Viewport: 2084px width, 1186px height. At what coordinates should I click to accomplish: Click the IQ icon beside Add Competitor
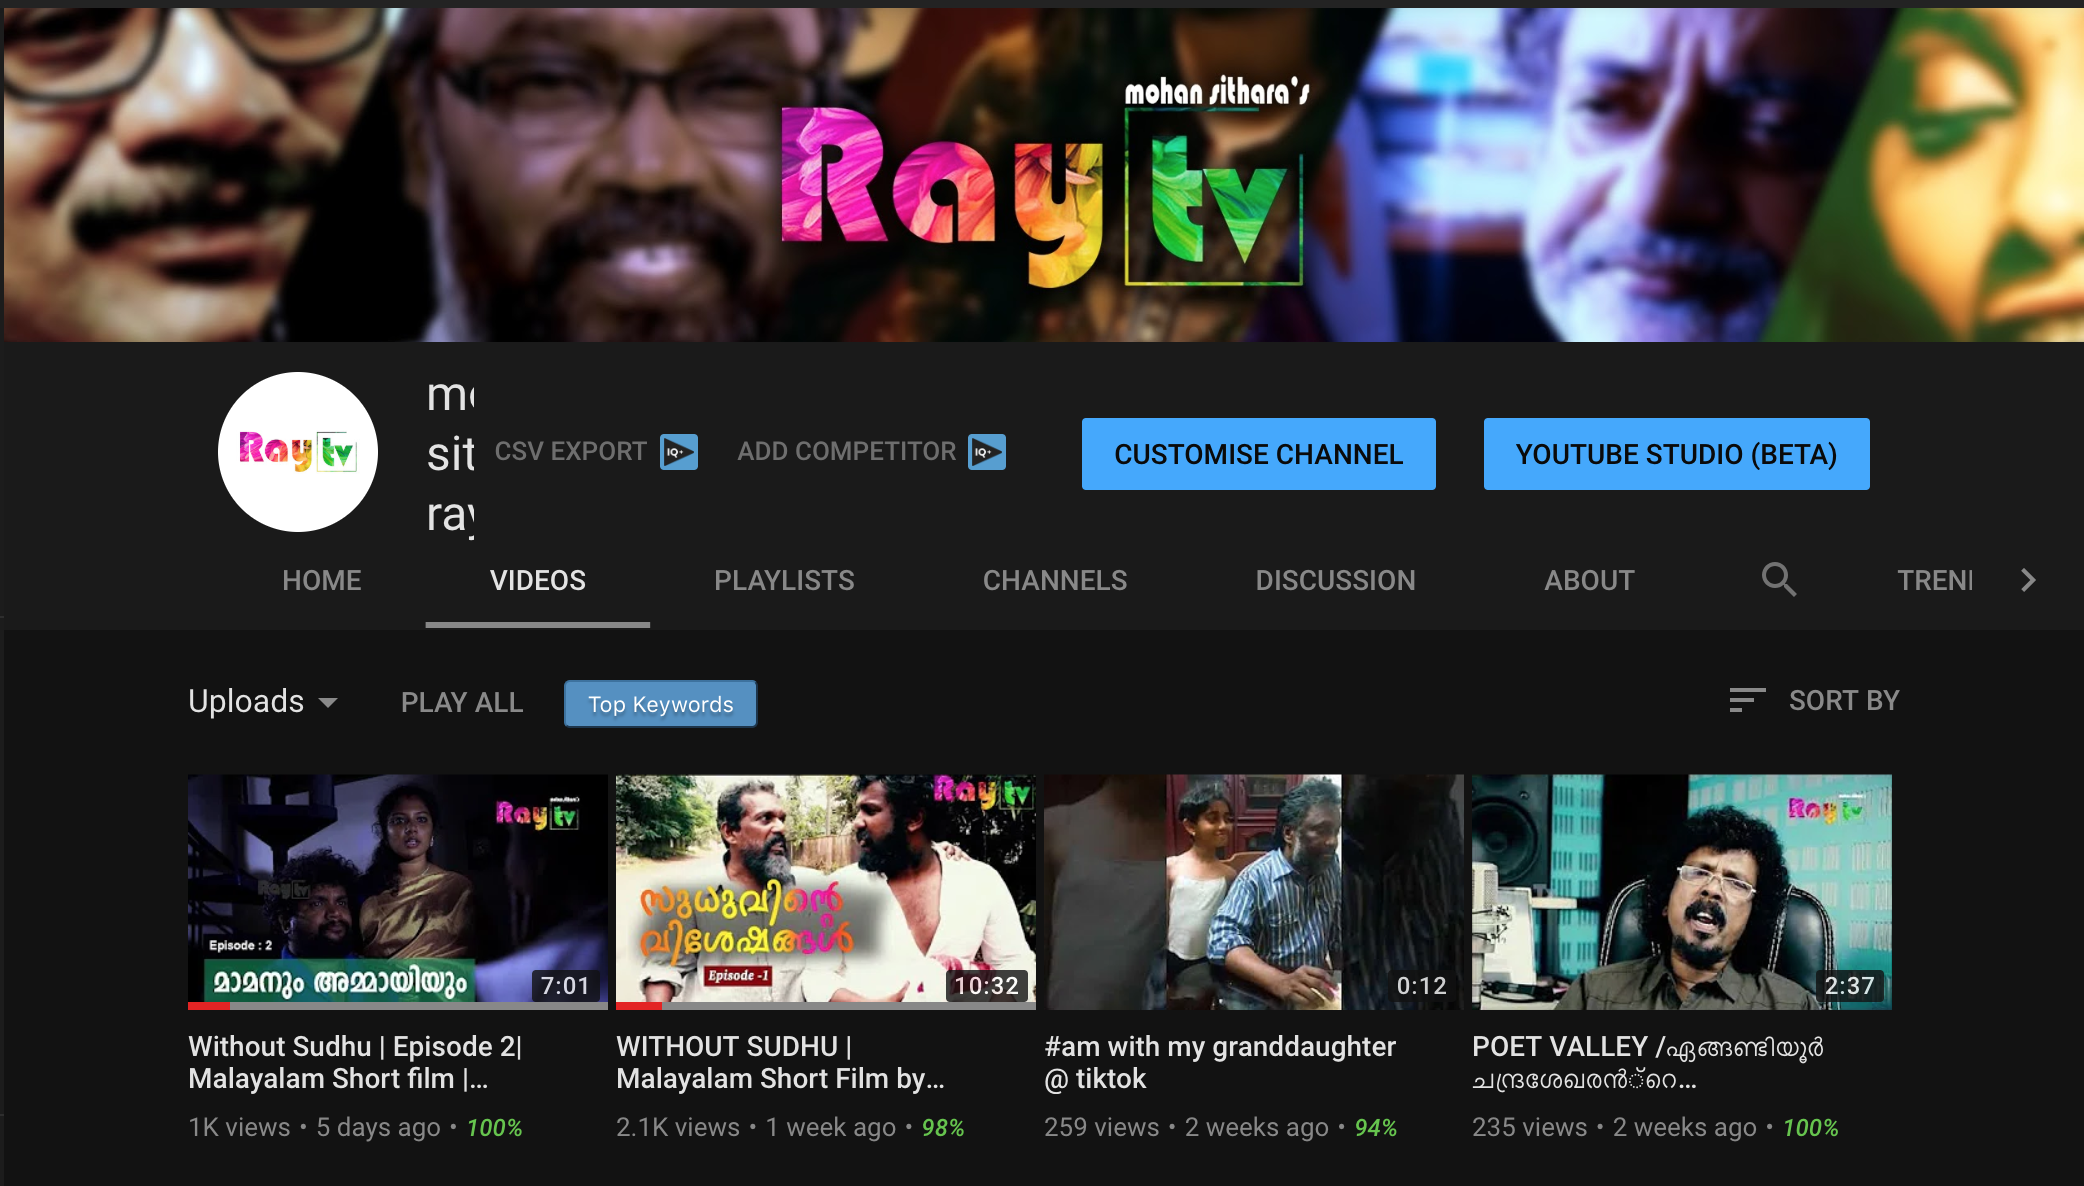986,452
